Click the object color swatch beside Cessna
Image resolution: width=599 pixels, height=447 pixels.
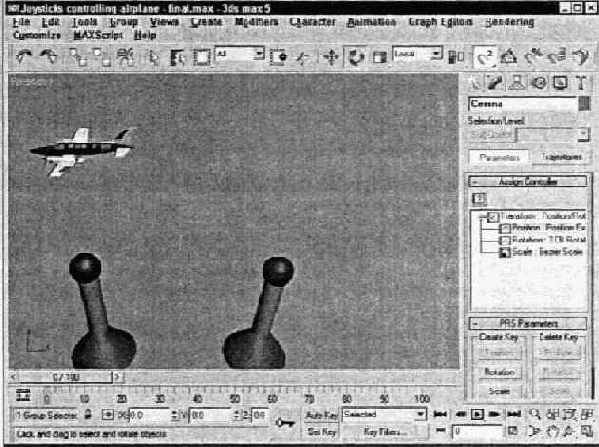583,104
